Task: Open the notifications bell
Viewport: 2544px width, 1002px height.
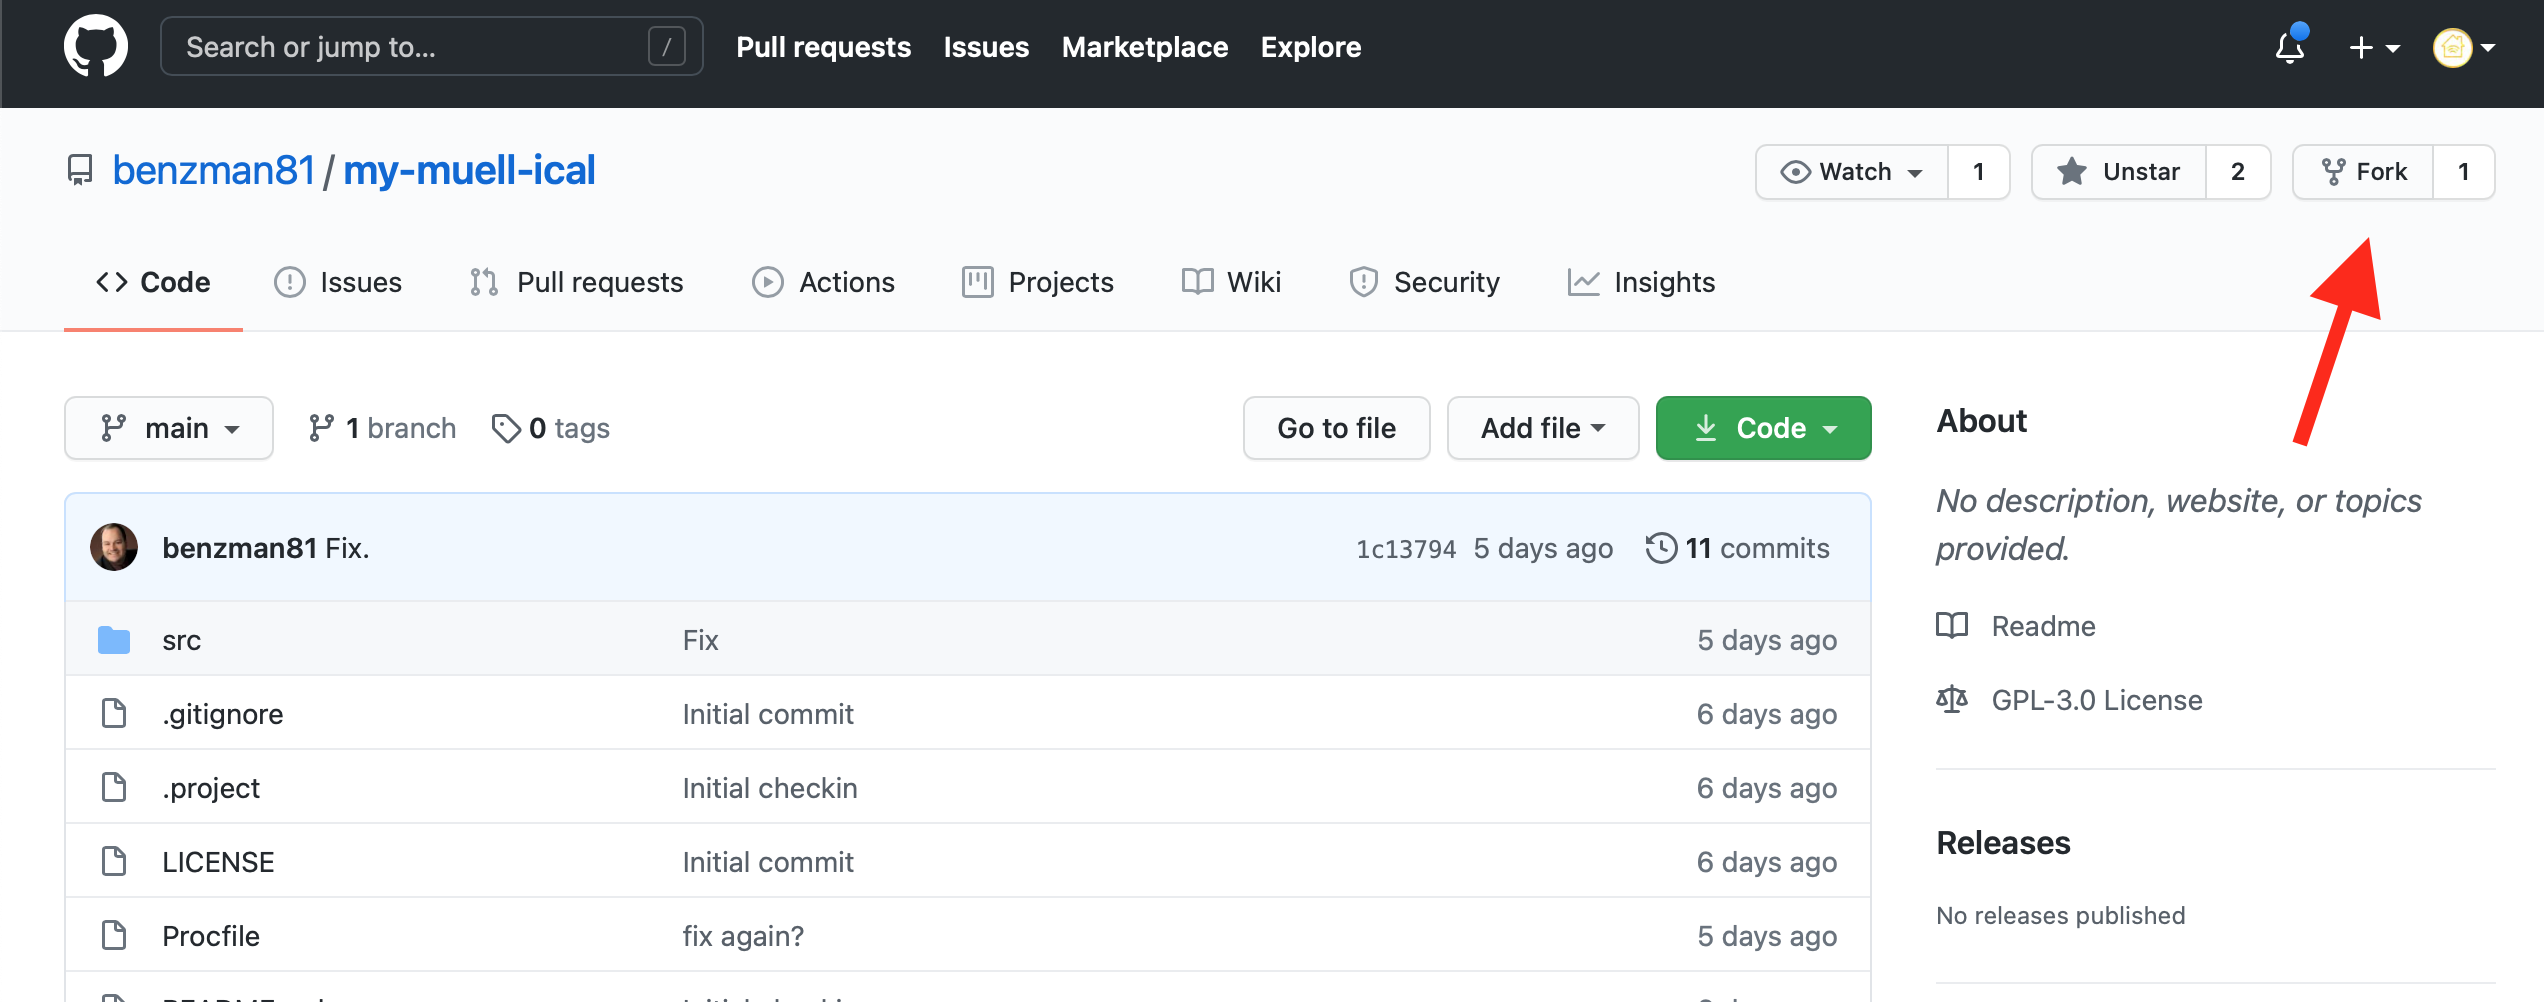Action: pyautogui.click(x=2289, y=47)
